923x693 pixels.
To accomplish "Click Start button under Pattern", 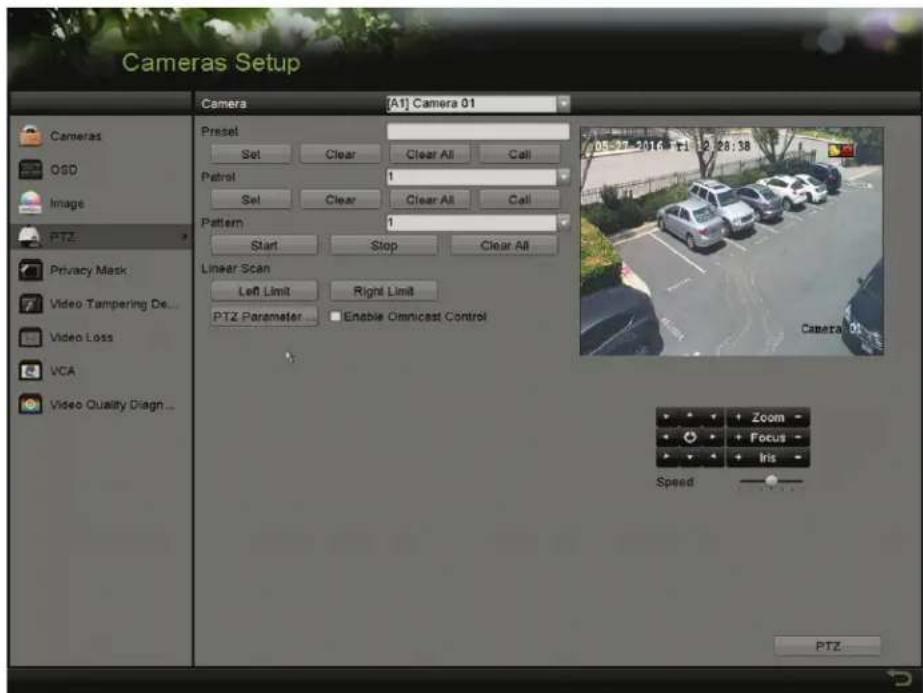I will click(x=264, y=246).
